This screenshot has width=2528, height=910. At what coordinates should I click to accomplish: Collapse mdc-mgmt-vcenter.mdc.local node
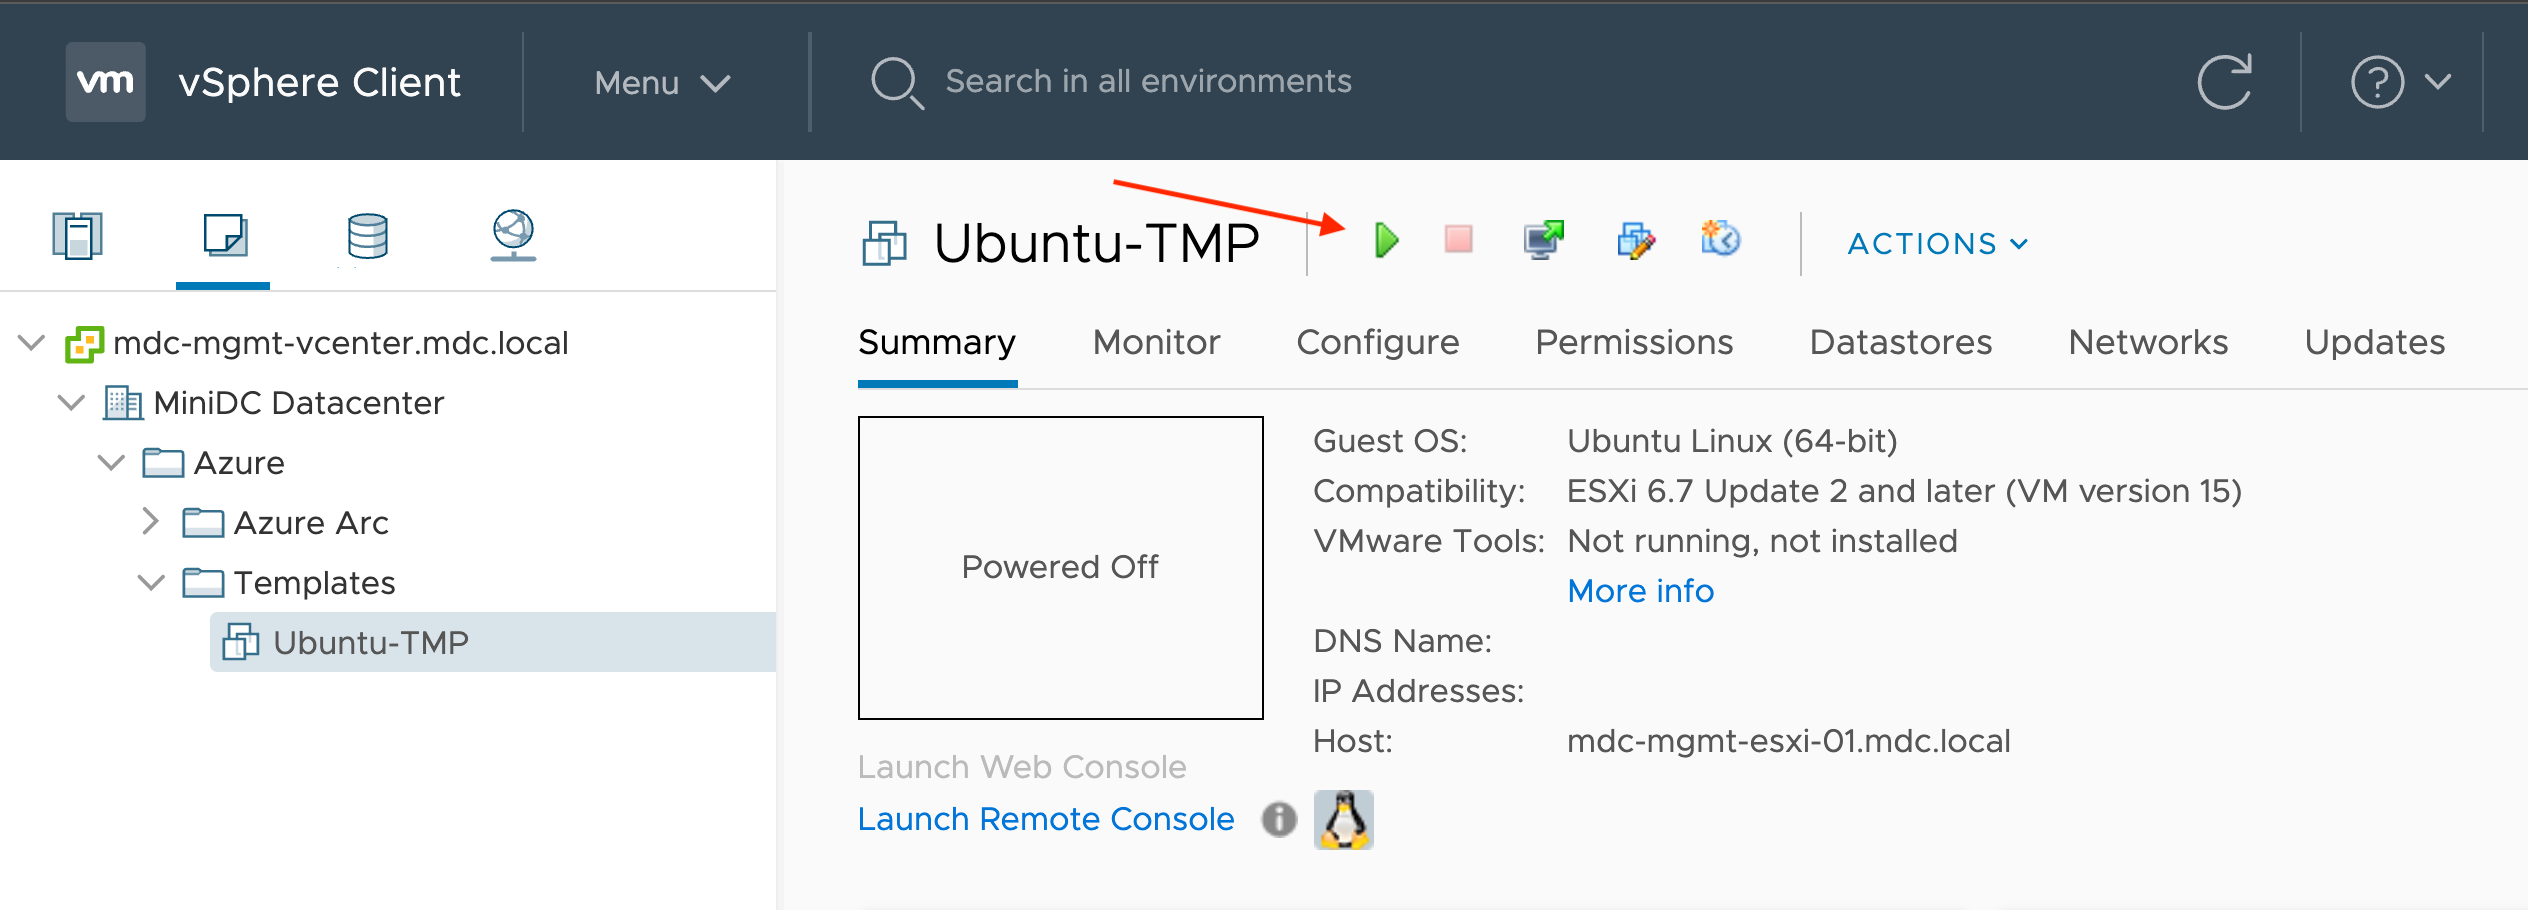(32, 343)
